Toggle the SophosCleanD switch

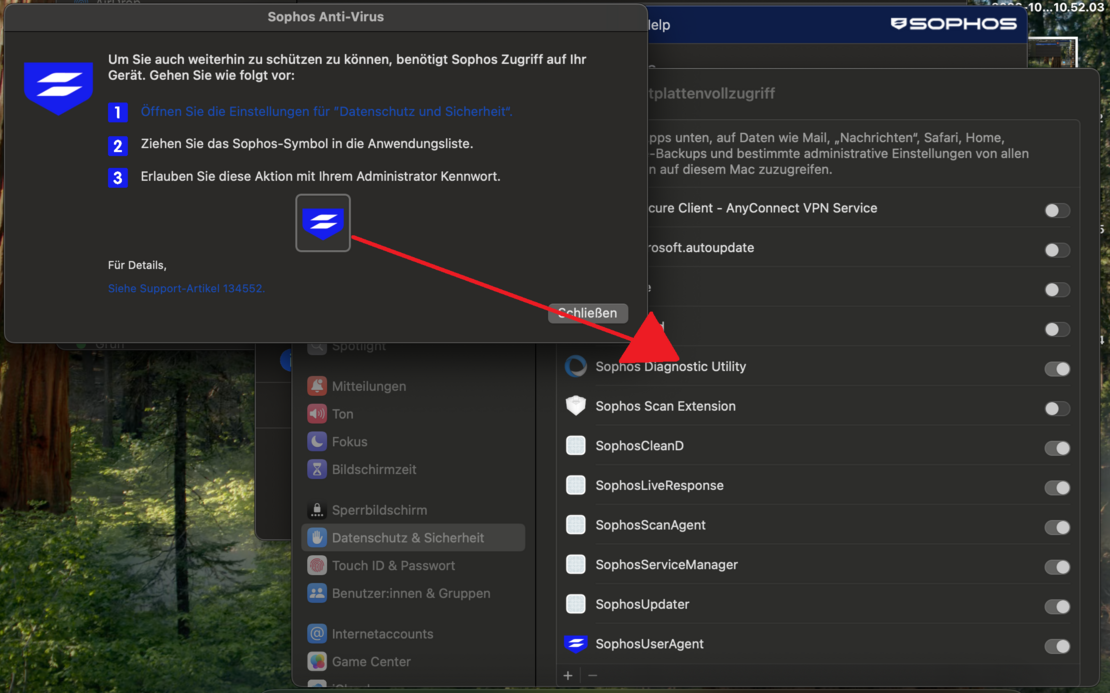point(1057,448)
